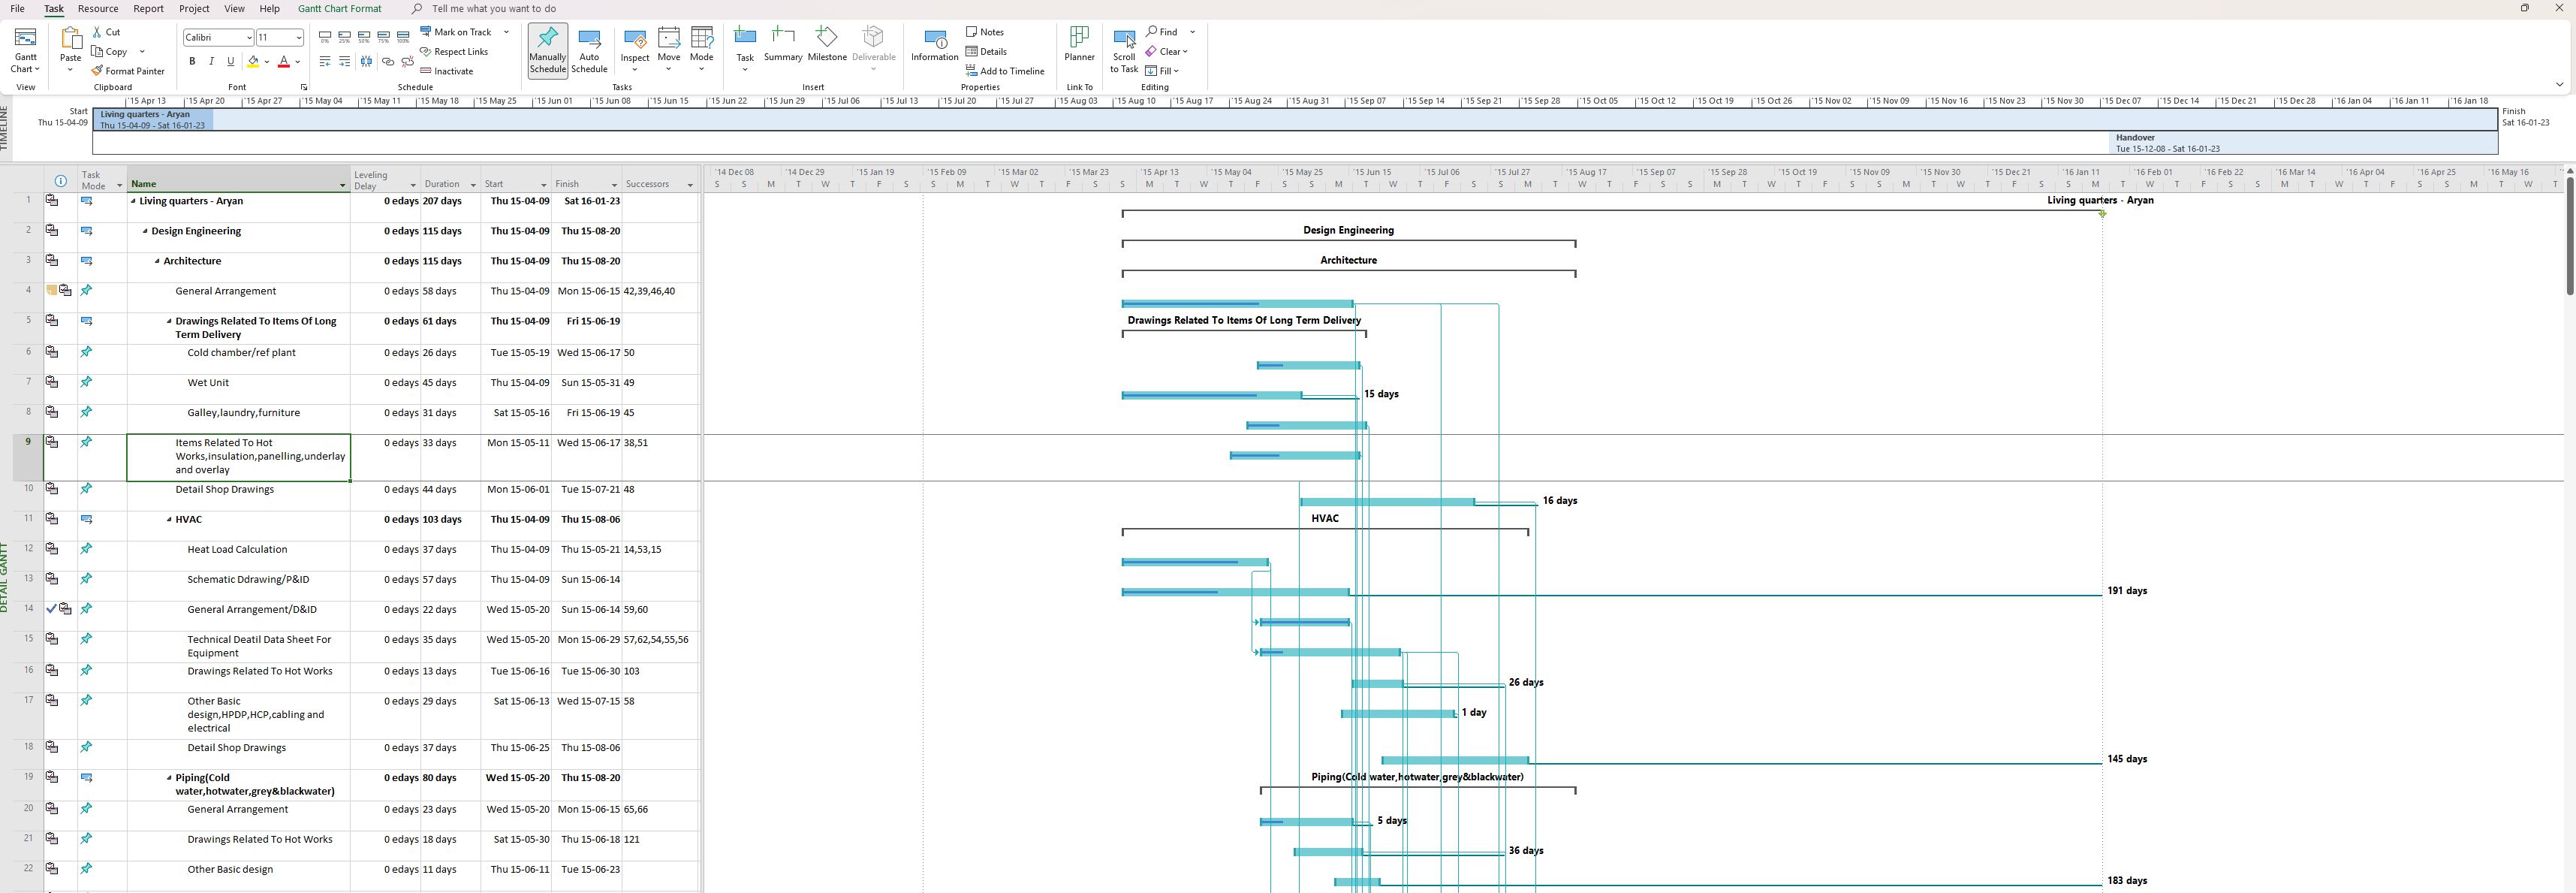Image resolution: width=2576 pixels, height=893 pixels.
Task: Open the Gantt Chart Format tab
Action: (340, 9)
